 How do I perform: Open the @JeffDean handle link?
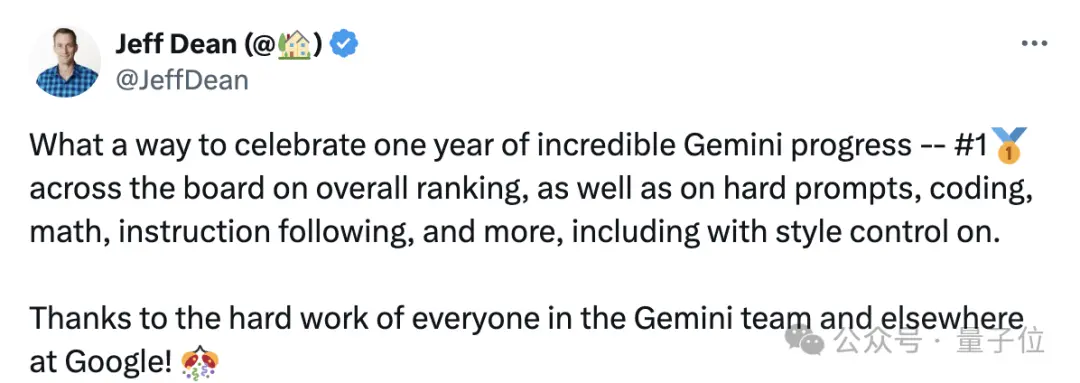click(x=181, y=81)
